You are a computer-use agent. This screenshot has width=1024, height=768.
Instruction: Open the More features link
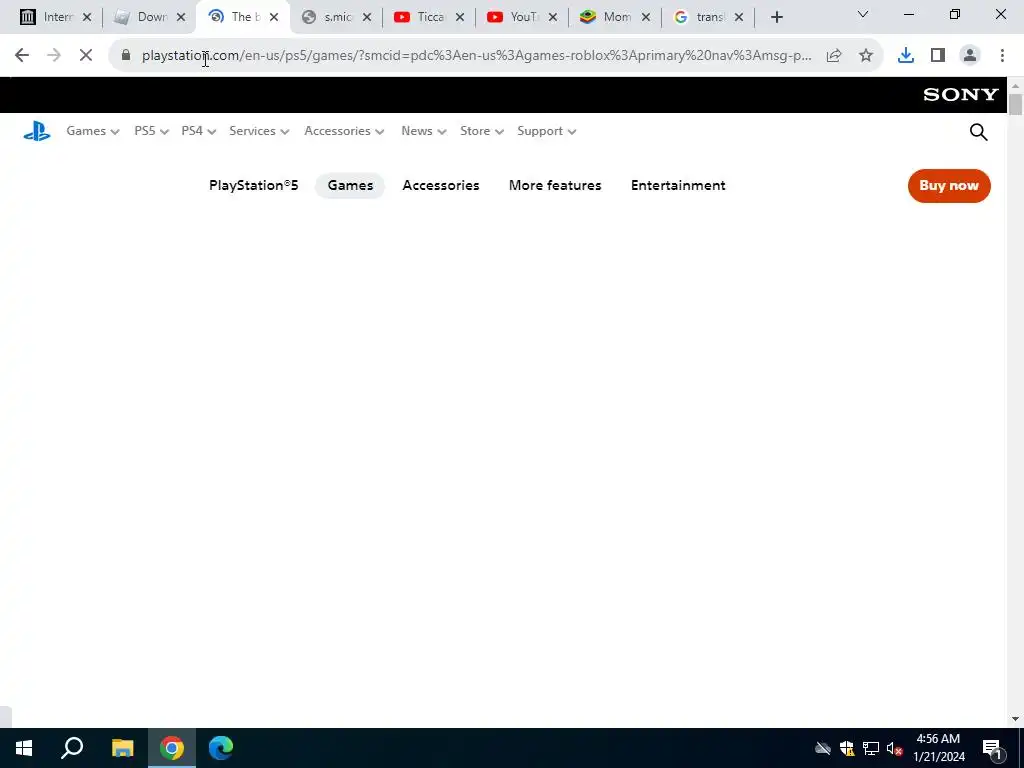555,185
